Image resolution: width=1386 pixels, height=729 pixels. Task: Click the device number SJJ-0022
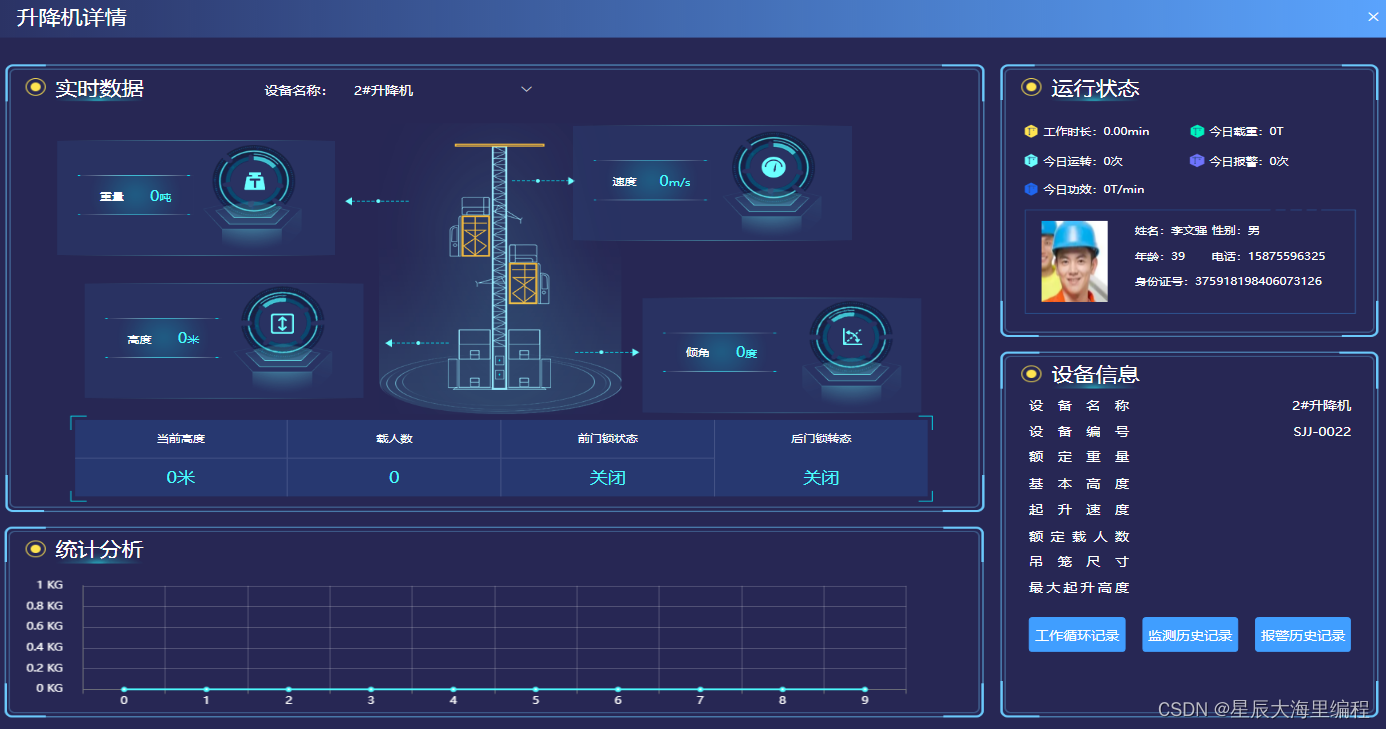pyautogui.click(x=1322, y=432)
